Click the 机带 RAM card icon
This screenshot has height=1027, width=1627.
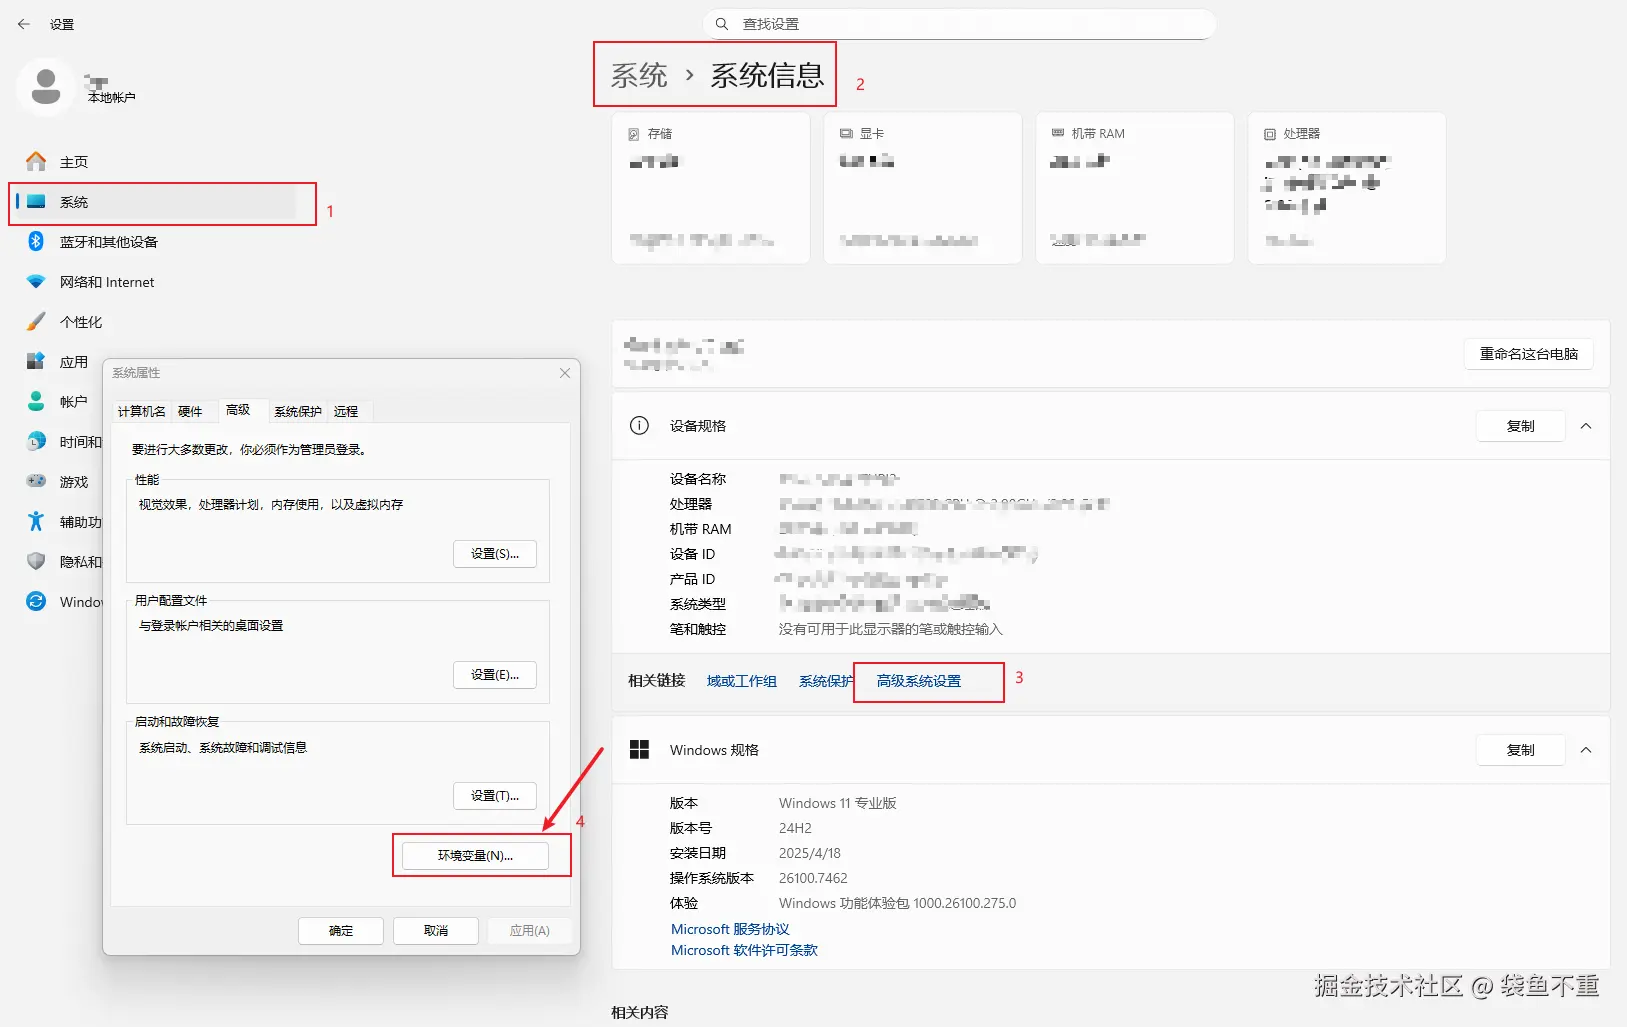[1058, 133]
